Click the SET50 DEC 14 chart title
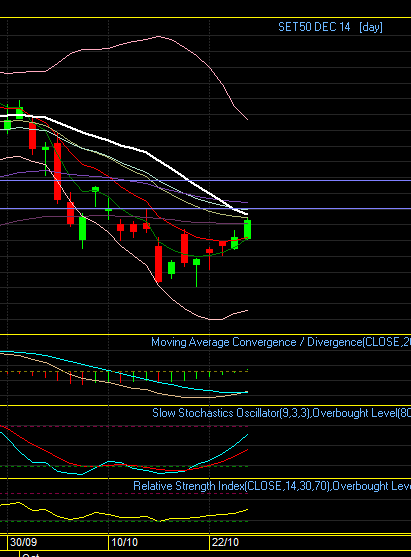411x557 pixels. (314, 27)
